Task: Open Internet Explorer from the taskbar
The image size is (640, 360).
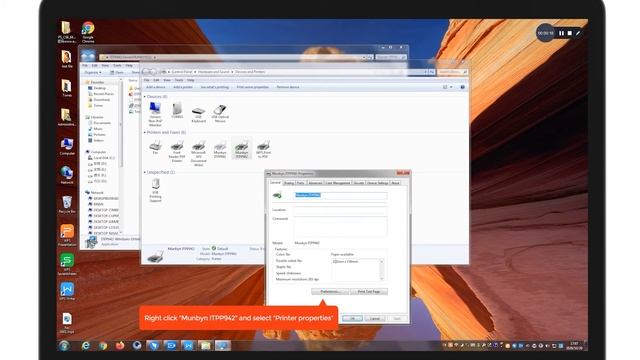Action: click(x=85, y=346)
